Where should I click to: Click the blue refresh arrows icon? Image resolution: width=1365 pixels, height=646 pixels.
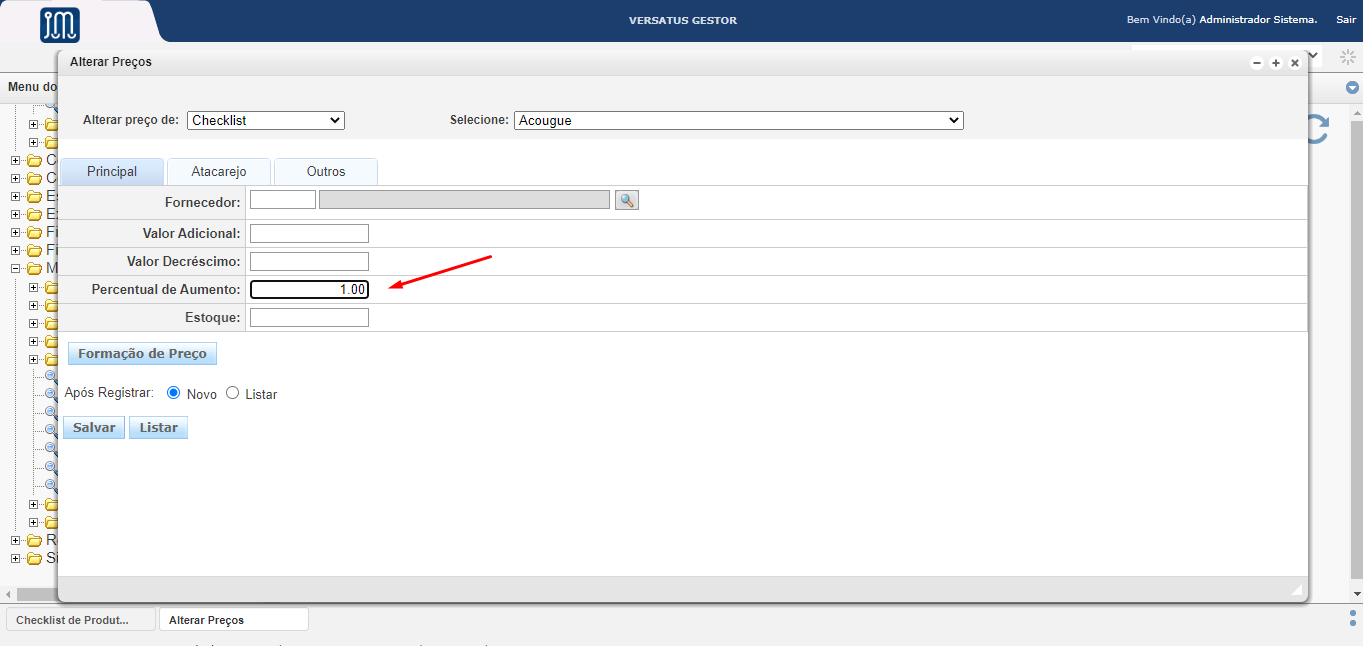[1318, 128]
